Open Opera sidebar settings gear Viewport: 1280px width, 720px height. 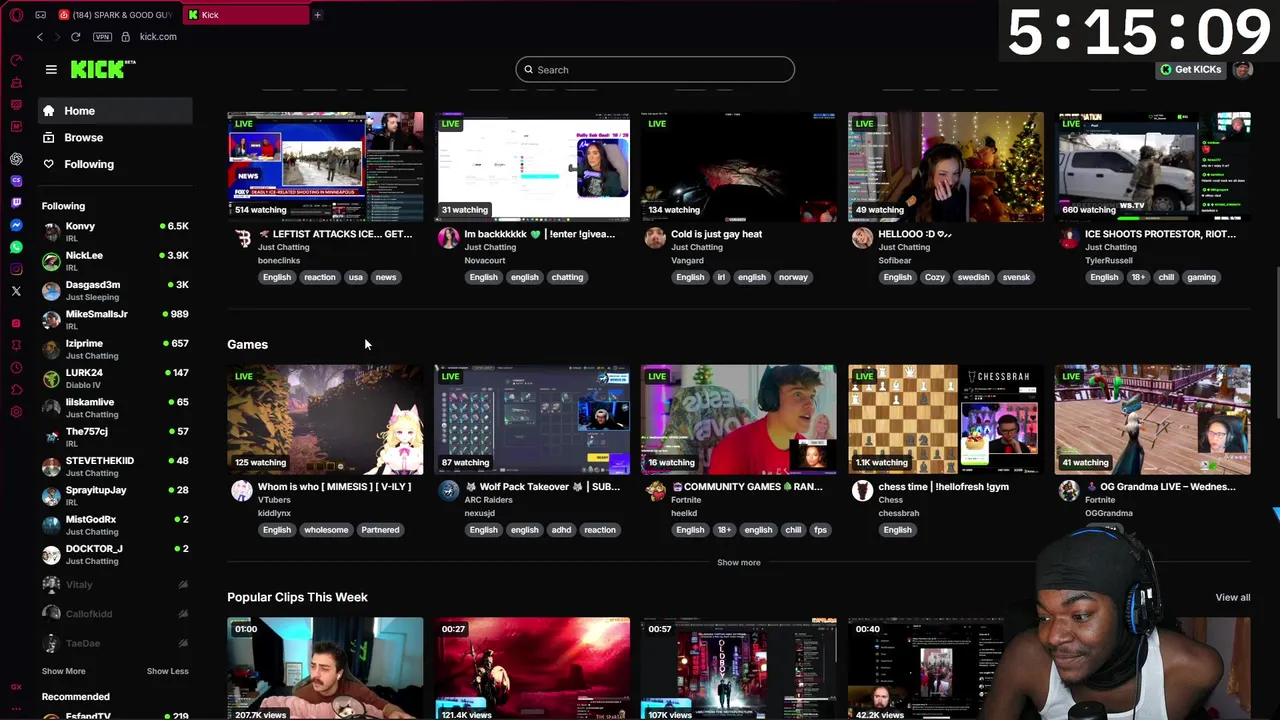(16, 411)
